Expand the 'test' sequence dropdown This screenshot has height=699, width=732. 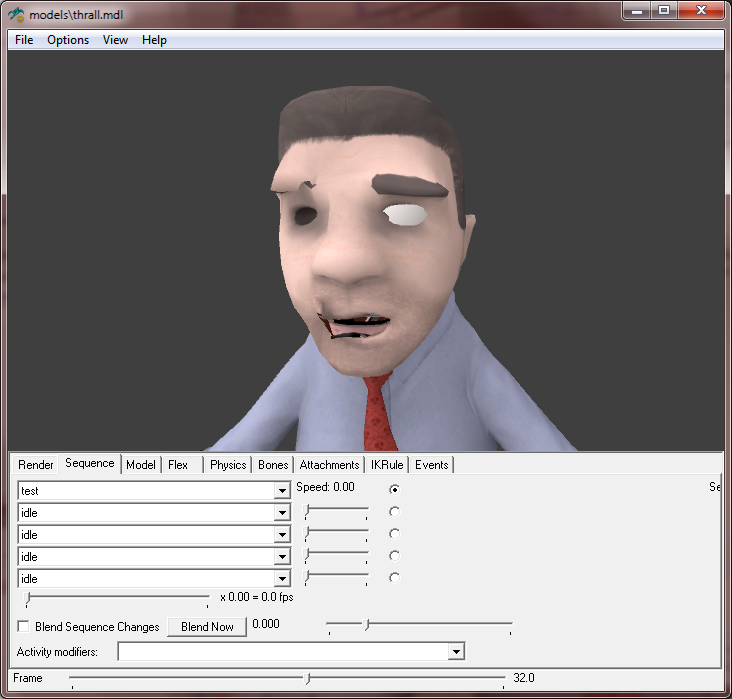click(282, 491)
